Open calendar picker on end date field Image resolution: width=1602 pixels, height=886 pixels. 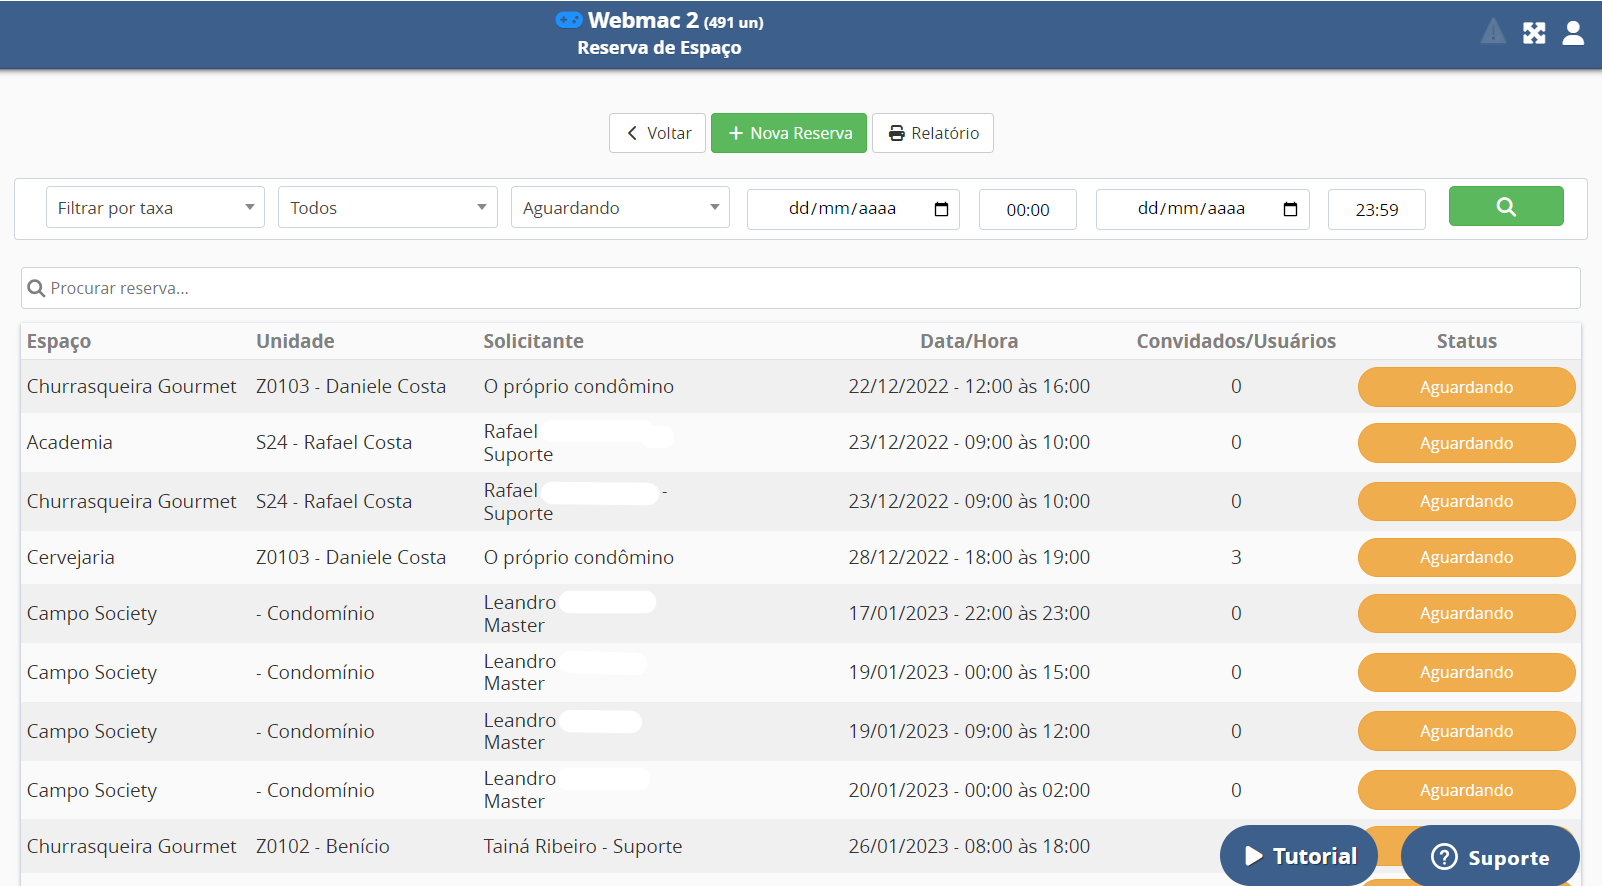coord(1290,209)
